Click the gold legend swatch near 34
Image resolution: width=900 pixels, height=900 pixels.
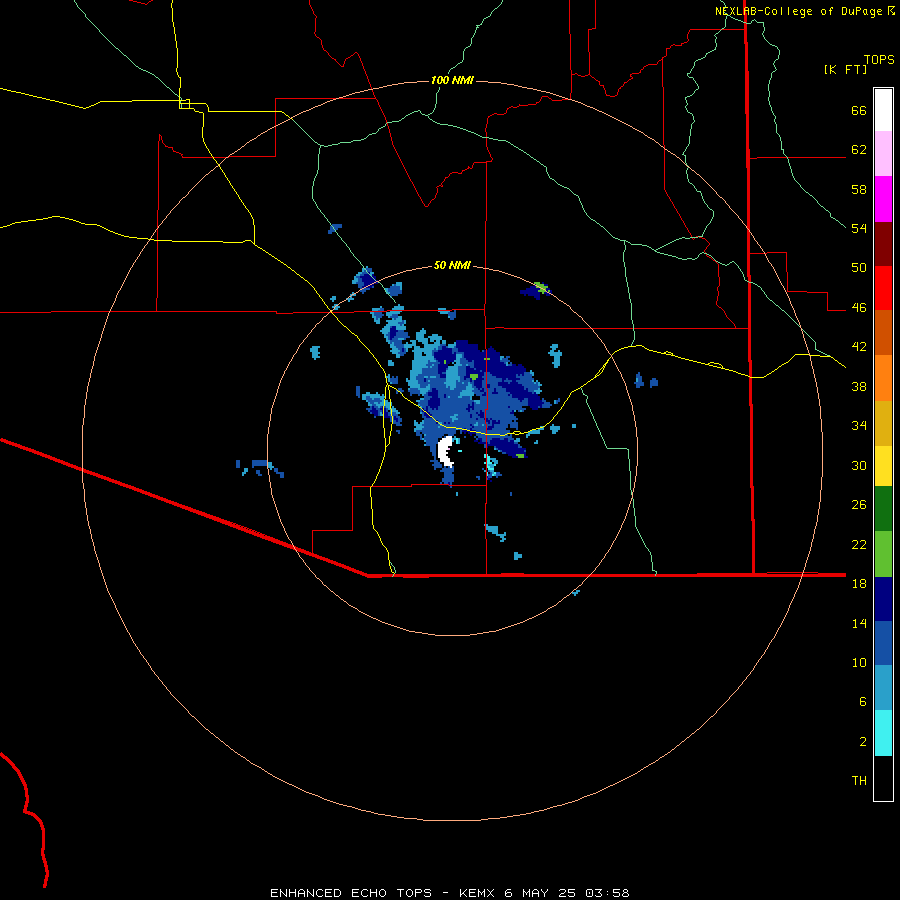point(883,423)
